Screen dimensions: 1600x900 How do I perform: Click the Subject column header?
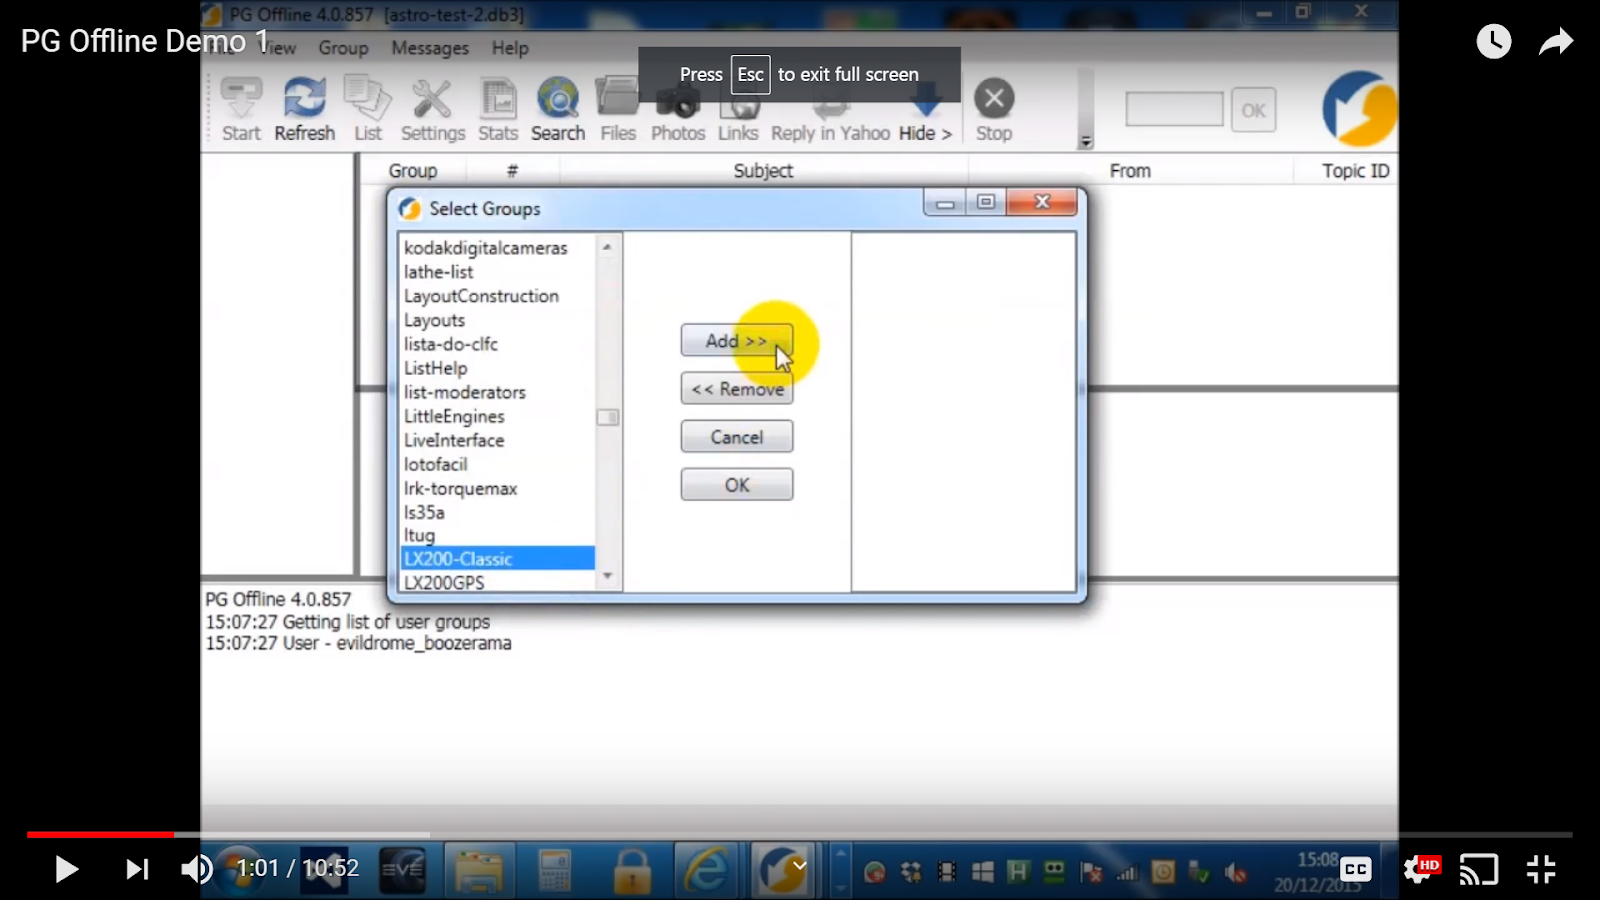[763, 171]
